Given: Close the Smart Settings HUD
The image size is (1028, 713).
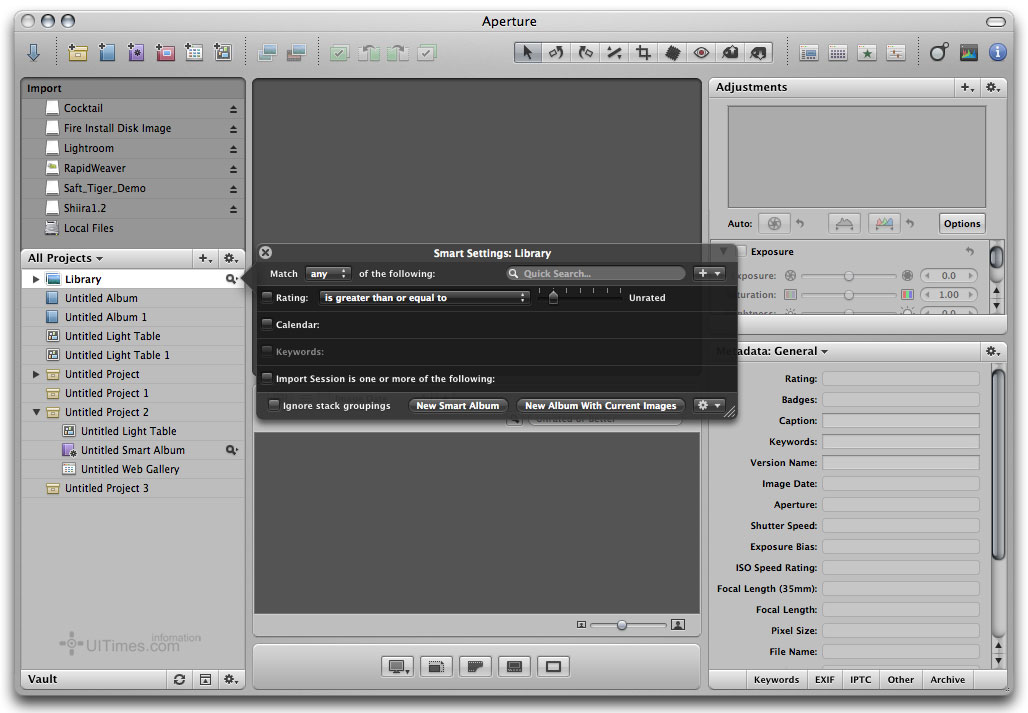Looking at the screenshot, I should tap(266, 252).
